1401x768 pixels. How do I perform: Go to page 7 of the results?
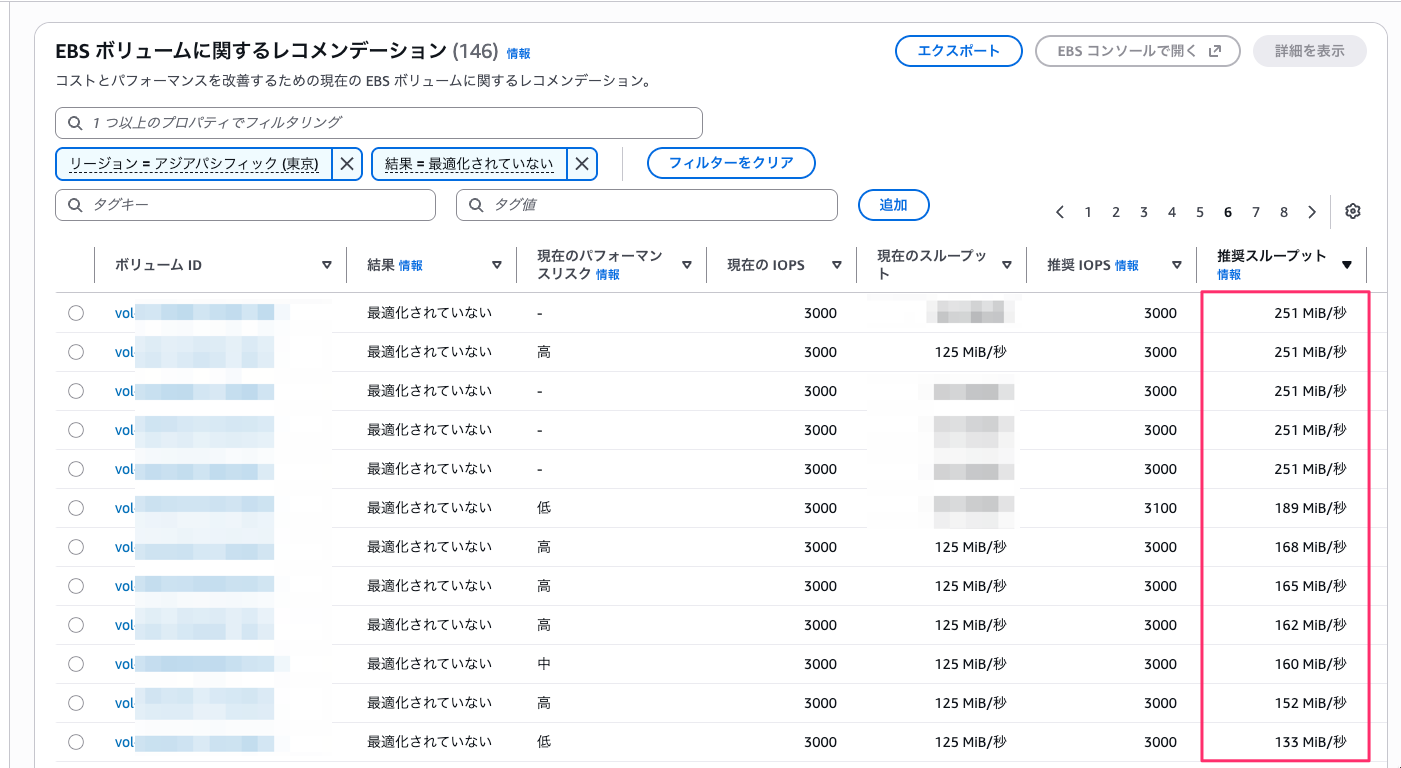click(x=1256, y=212)
